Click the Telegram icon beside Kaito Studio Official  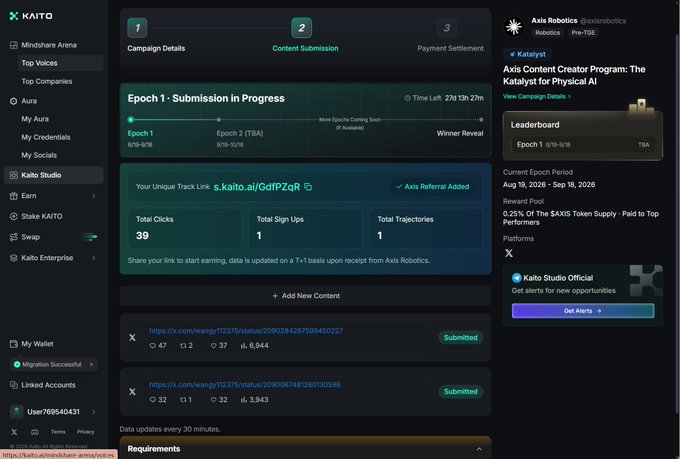(517, 278)
